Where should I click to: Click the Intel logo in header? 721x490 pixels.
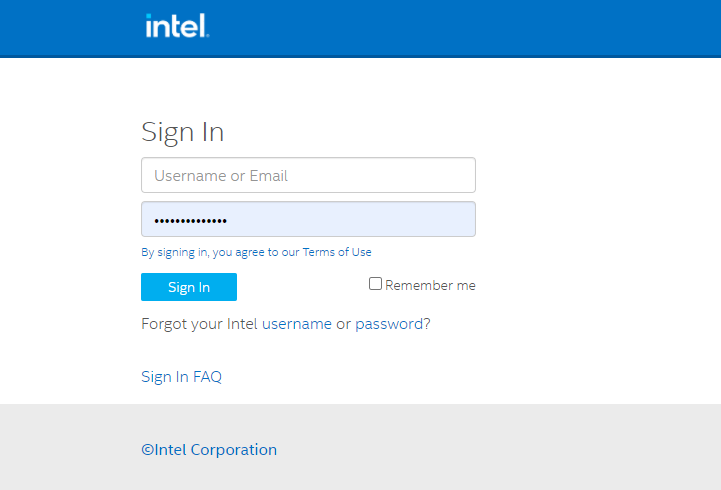(x=177, y=26)
